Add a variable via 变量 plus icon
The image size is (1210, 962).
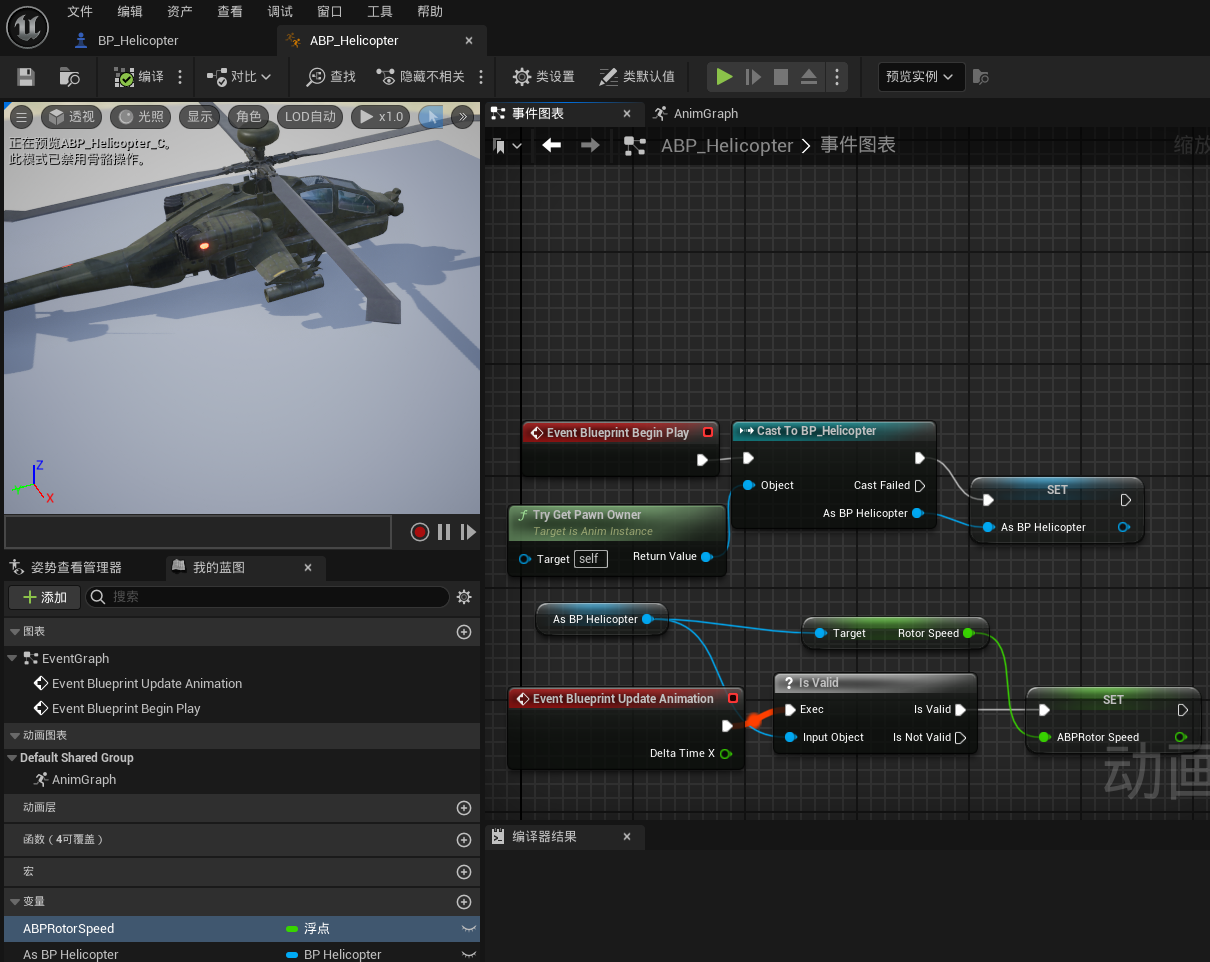click(464, 902)
